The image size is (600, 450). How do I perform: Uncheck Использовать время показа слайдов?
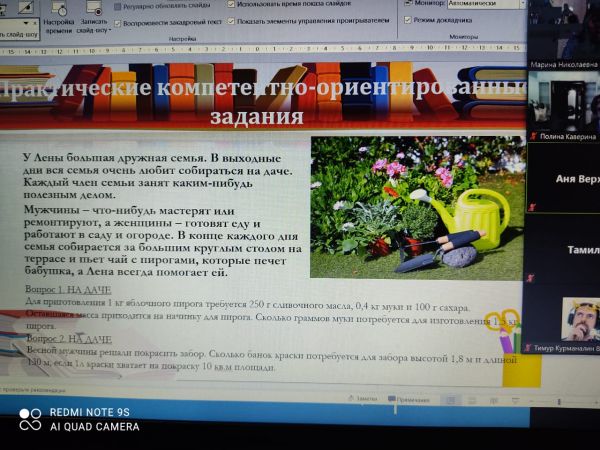[x=232, y=4]
